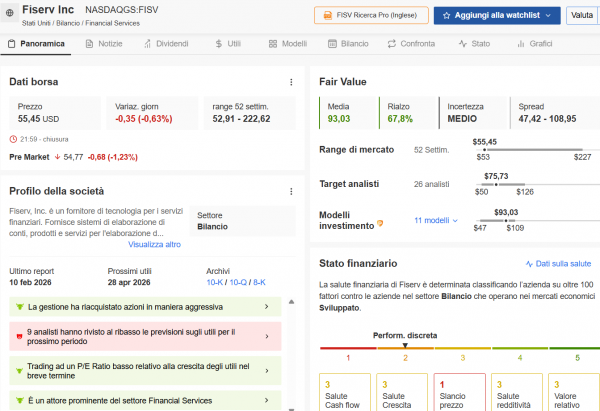Open the Profilo della società options menu
The image size is (600, 411).
[x=291, y=191]
